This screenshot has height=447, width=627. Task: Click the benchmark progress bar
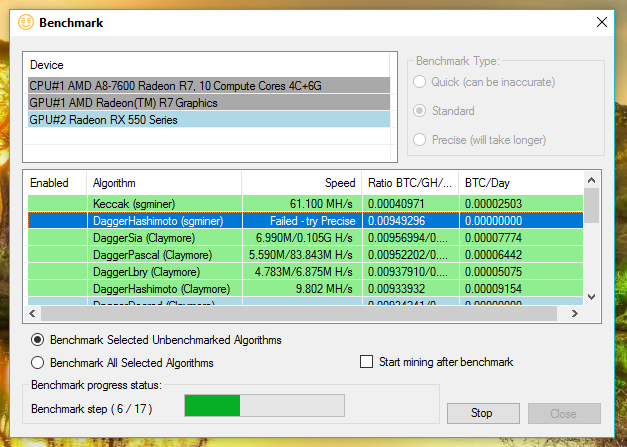(x=264, y=405)
